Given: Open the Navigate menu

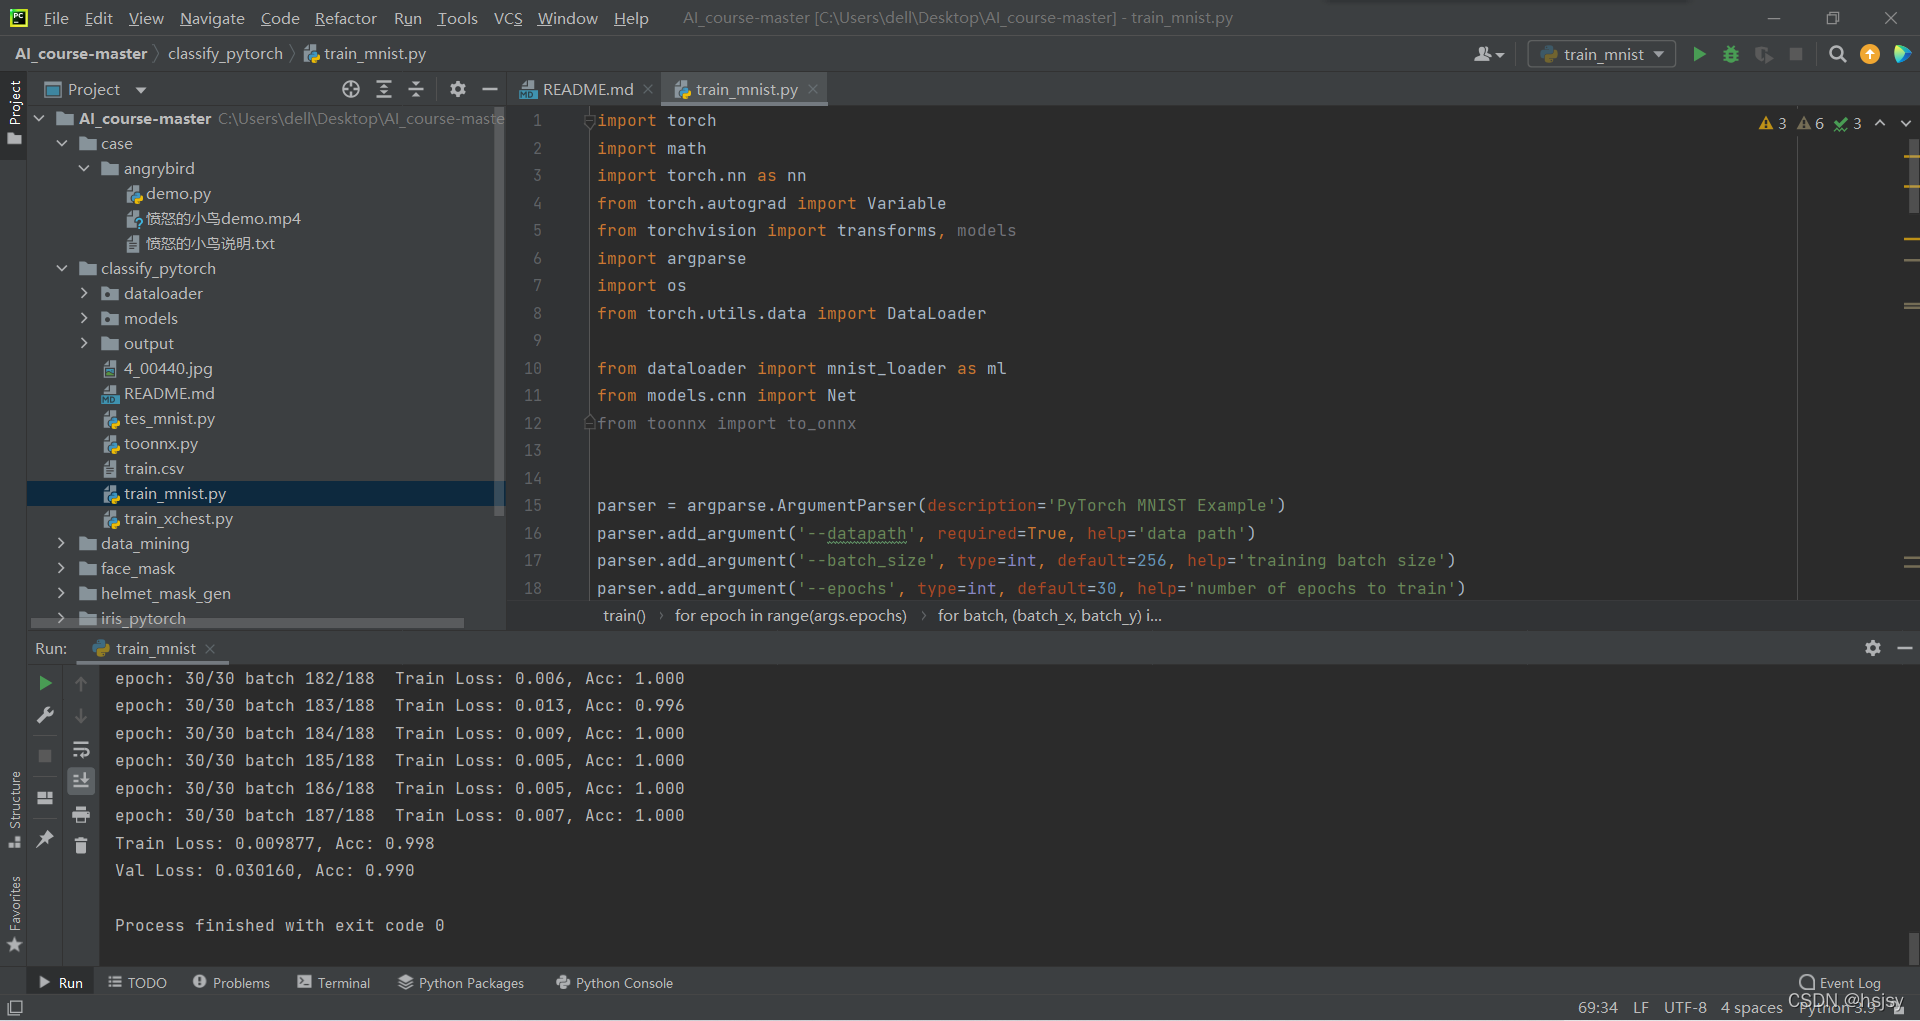Looking at the screenshot, I should tap(212, 18).
